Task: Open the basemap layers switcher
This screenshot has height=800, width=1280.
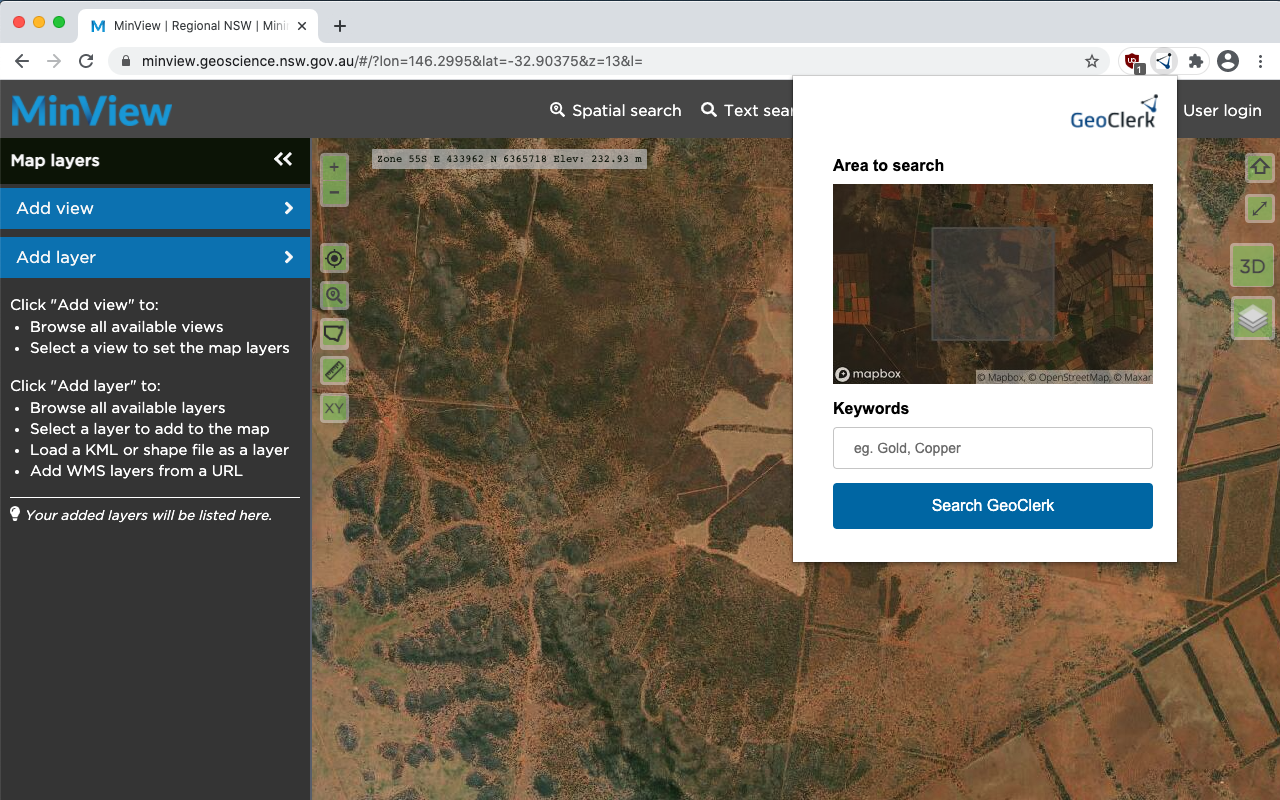Action: click(x=1252, y=319)
